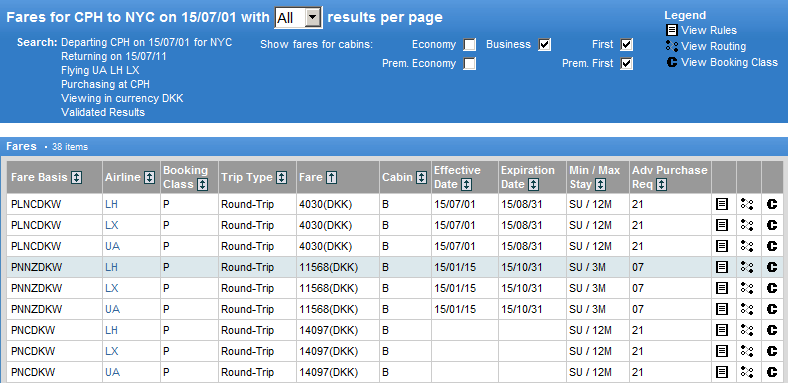The width and height of the screenshot is (788, 383).
Task: View routing for UA PNCDKW fare
Action: (747, 372)
